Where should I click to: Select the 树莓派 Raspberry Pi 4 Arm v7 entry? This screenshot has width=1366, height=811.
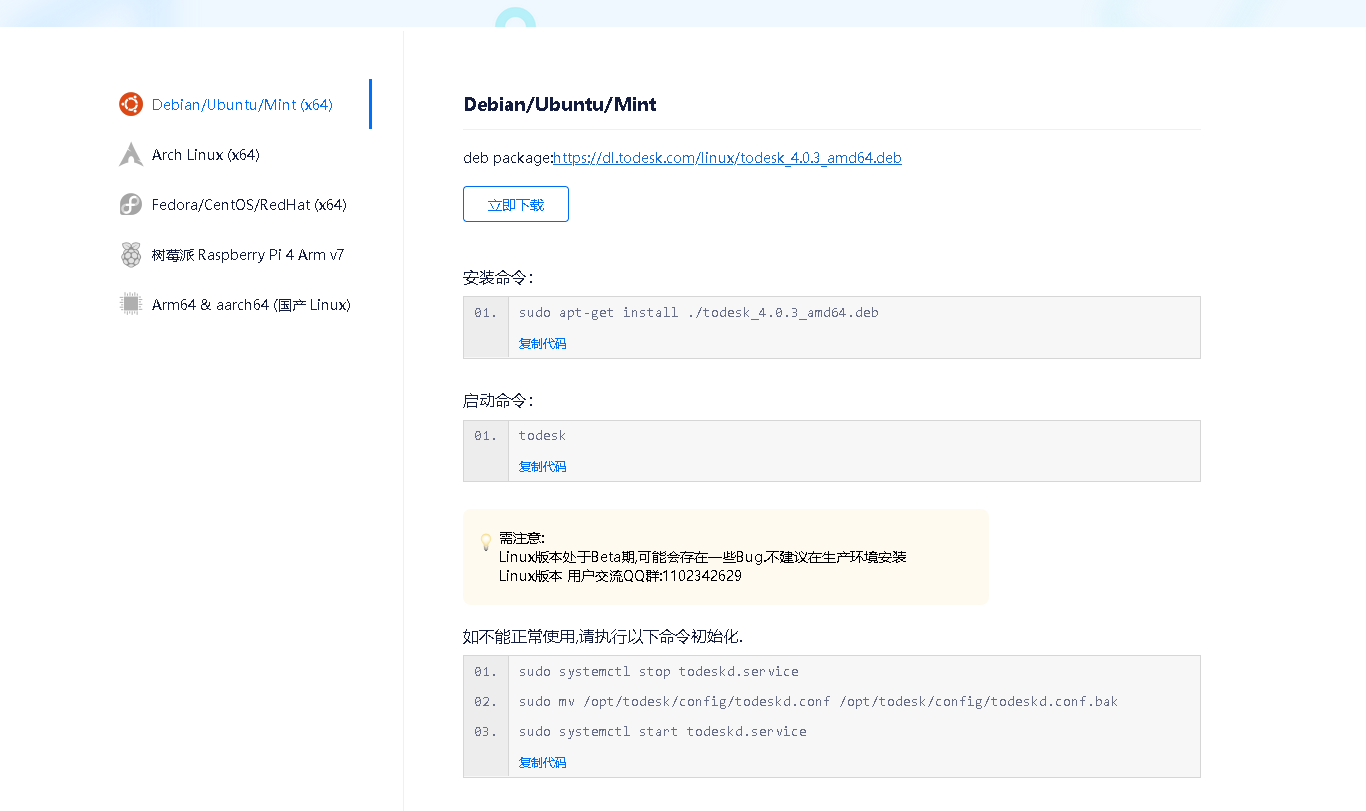(247, 254)
